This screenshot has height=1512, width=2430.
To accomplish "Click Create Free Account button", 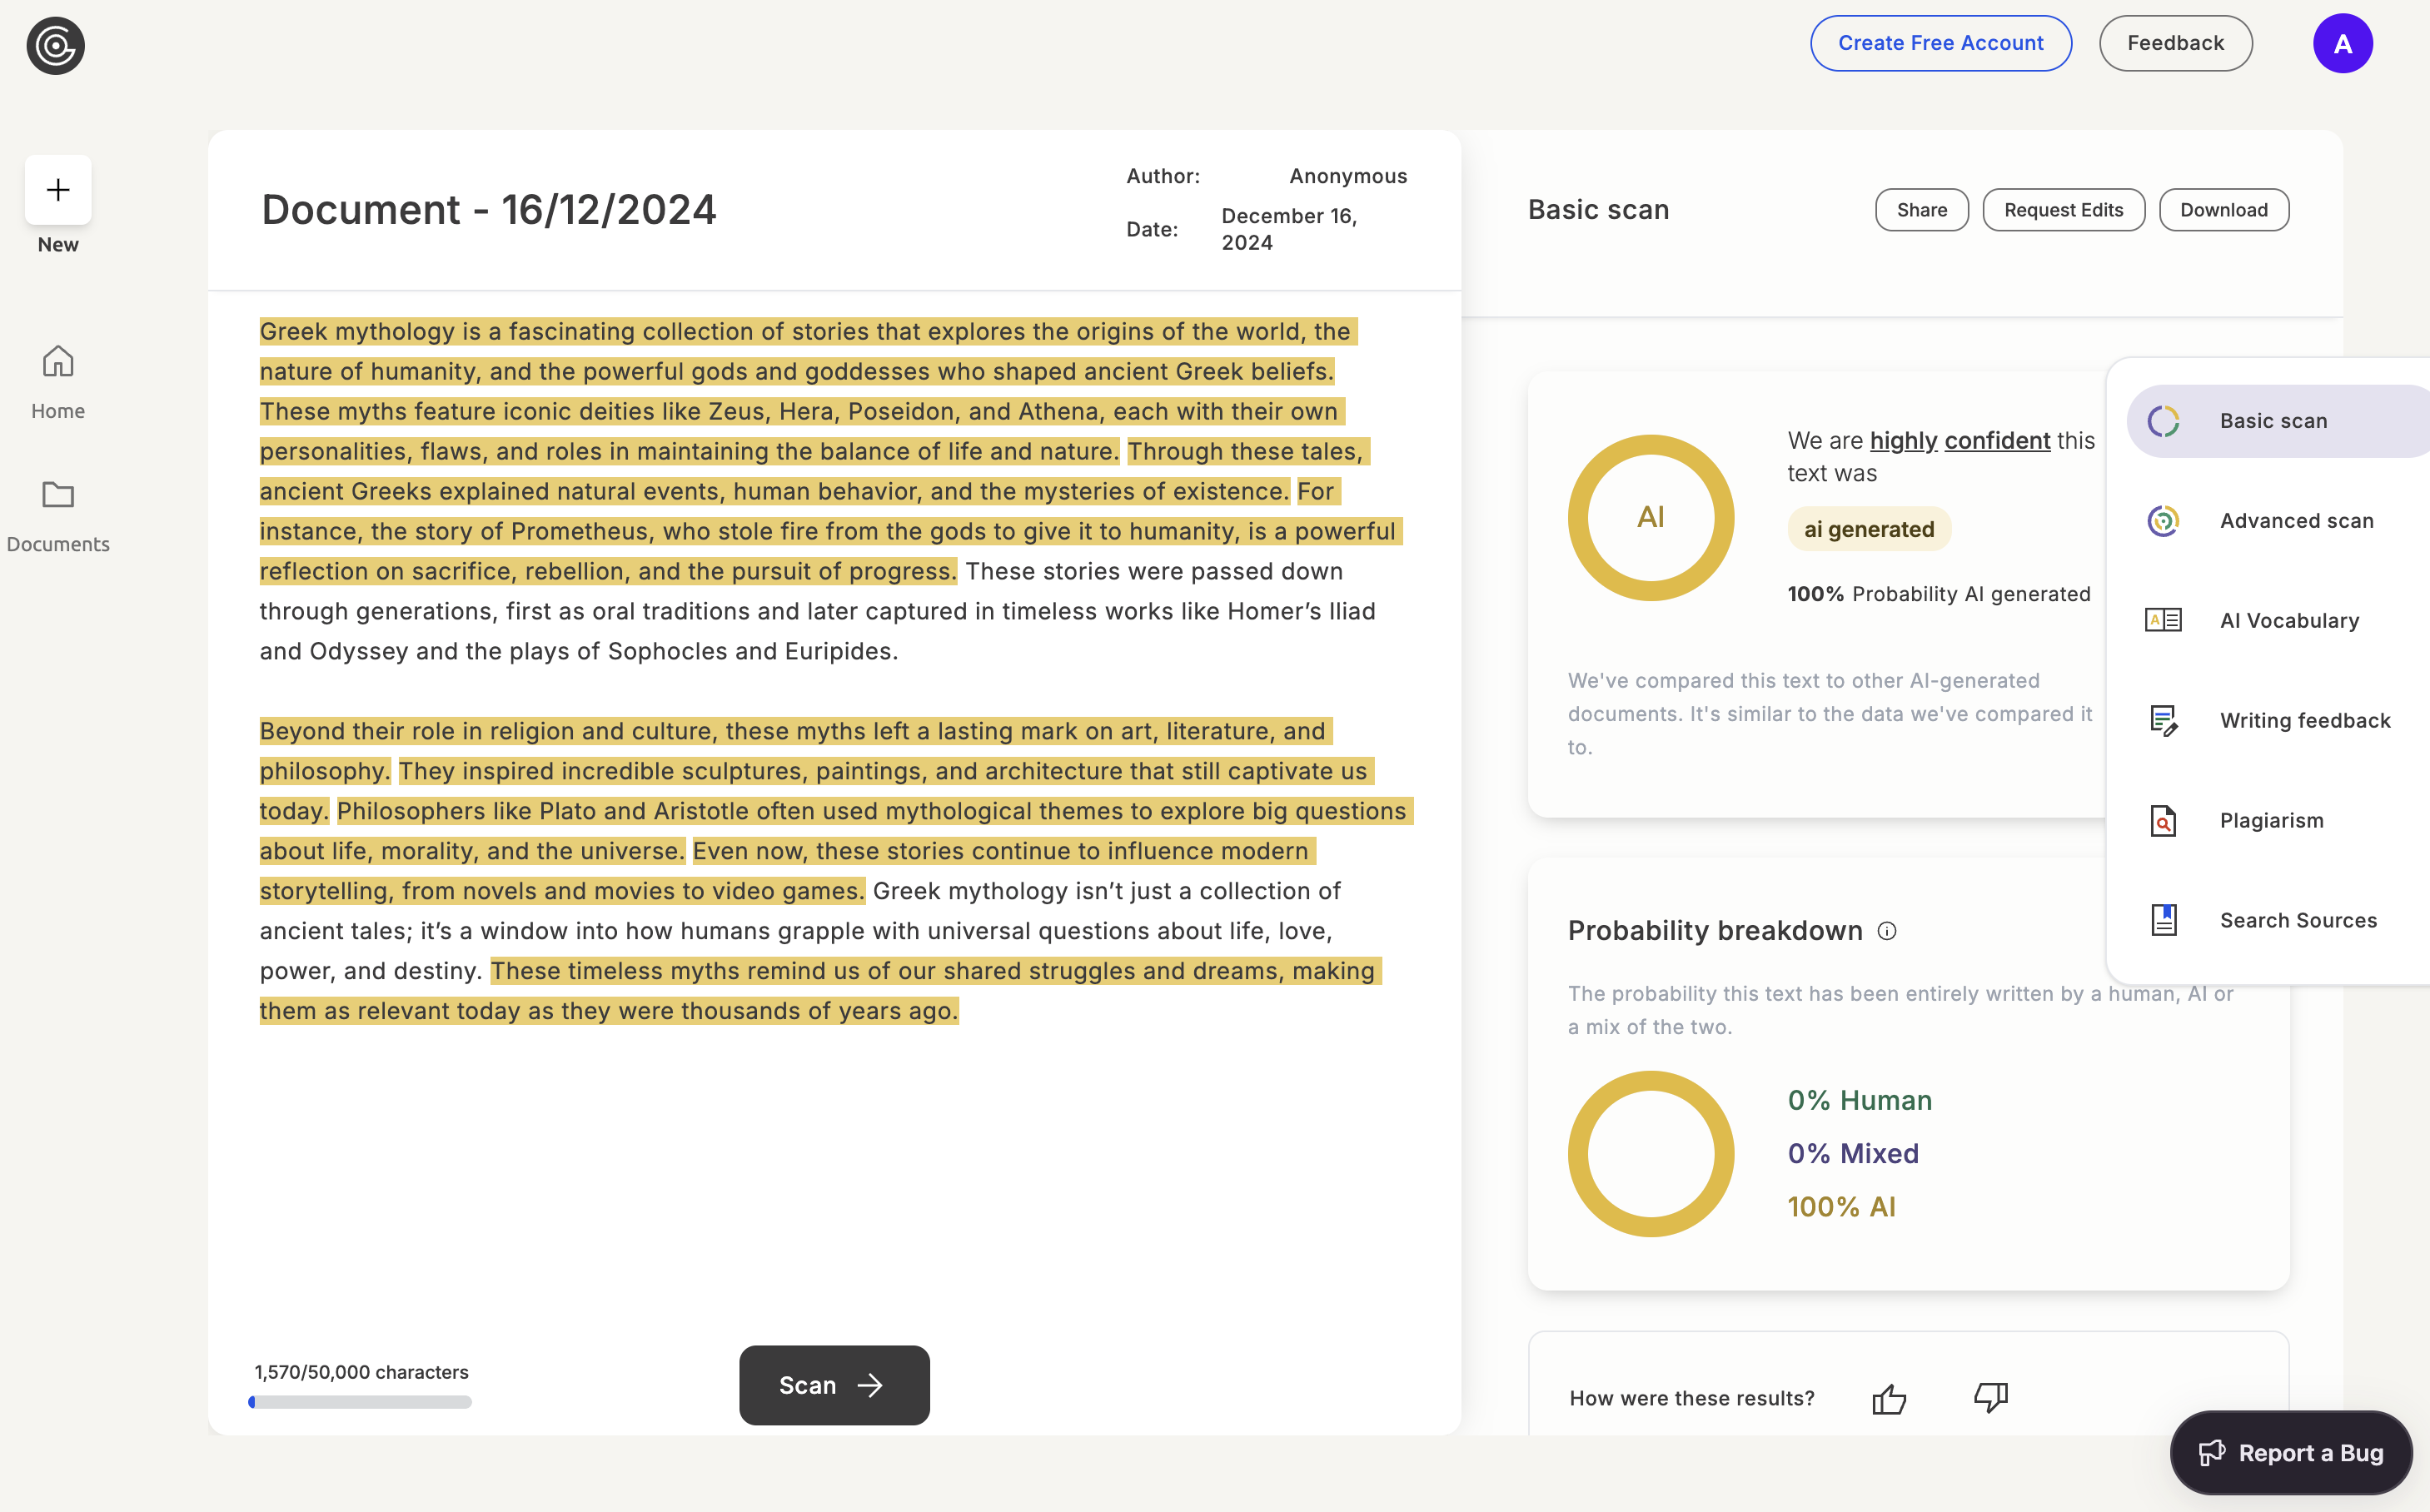I will [1940, 43].
